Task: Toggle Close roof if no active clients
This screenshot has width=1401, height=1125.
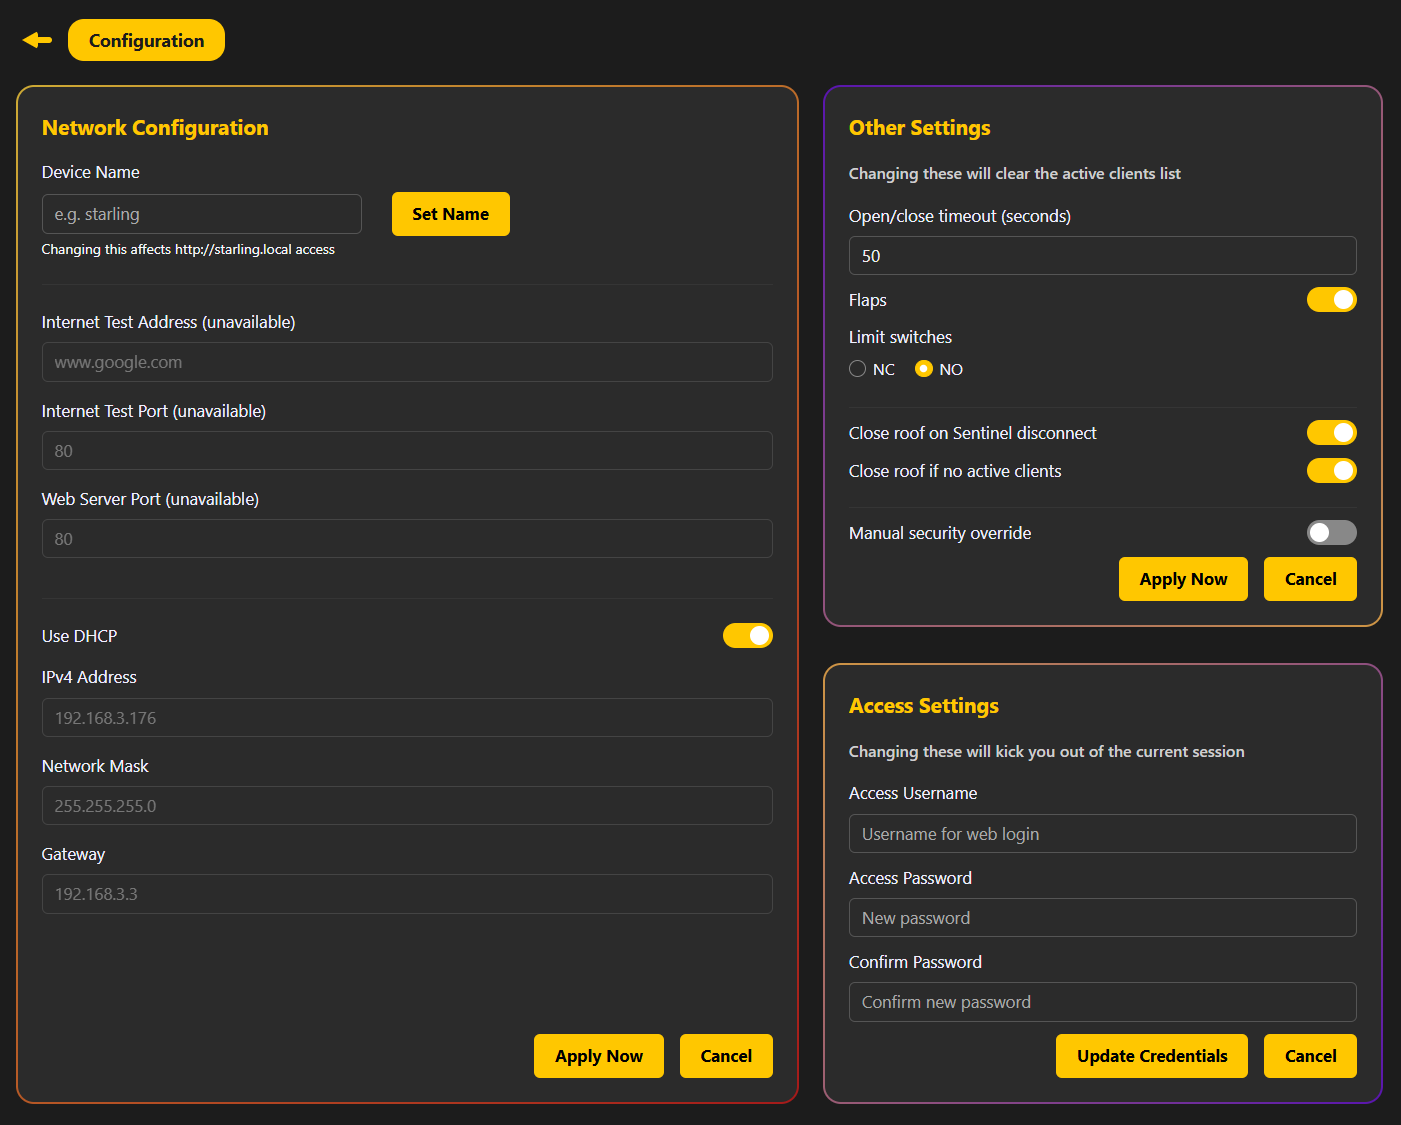Action: pyautogui.click(x=1331, y=471)
